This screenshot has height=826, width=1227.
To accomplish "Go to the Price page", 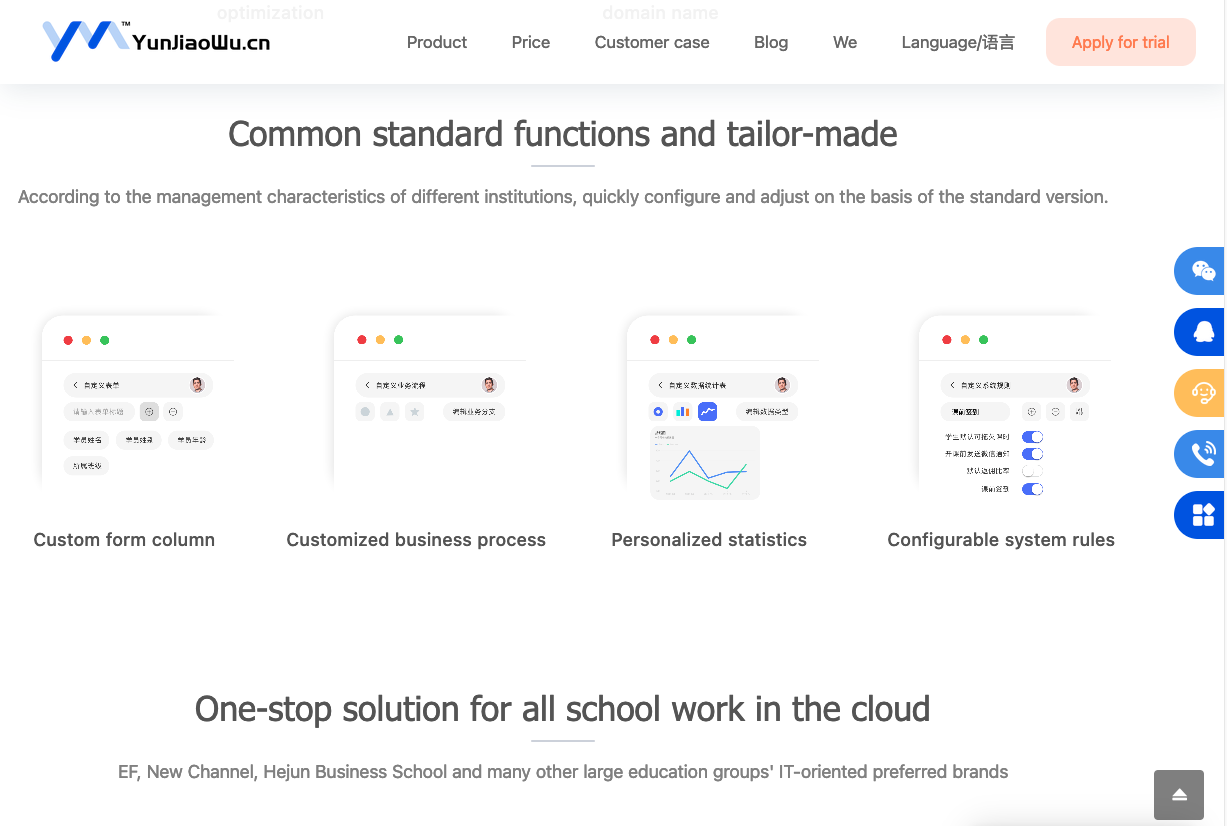I will pyautogui.click(x=530, y=42).
